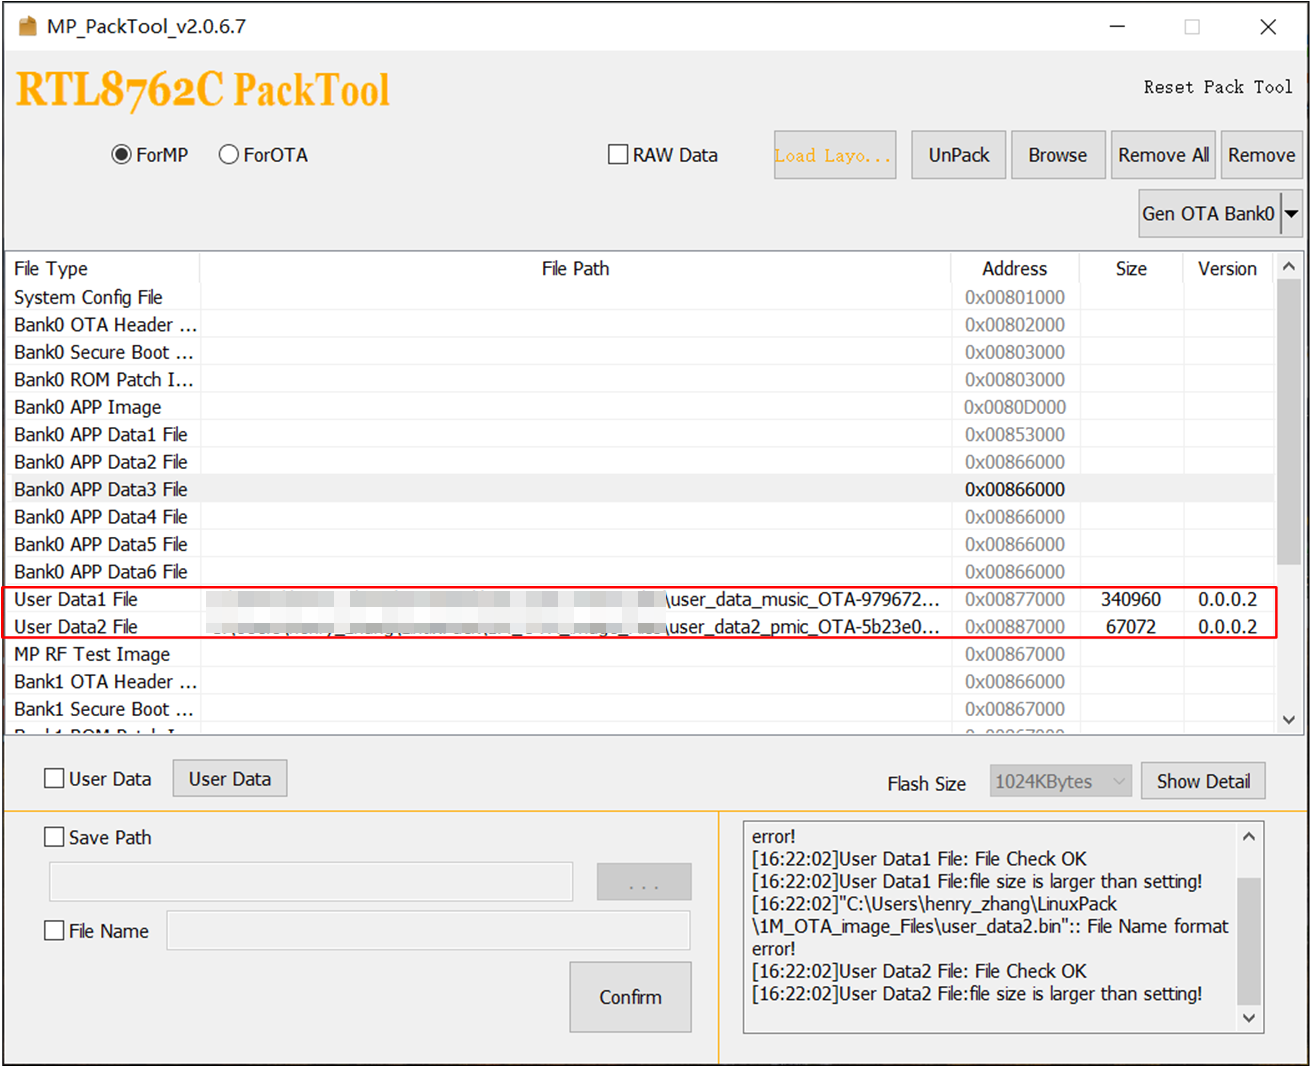Screen dimensions: 1311x1067
Task: Click the MP_PackTool app icon in title bar
Action: pyautogui.click(x=27, y=26)
